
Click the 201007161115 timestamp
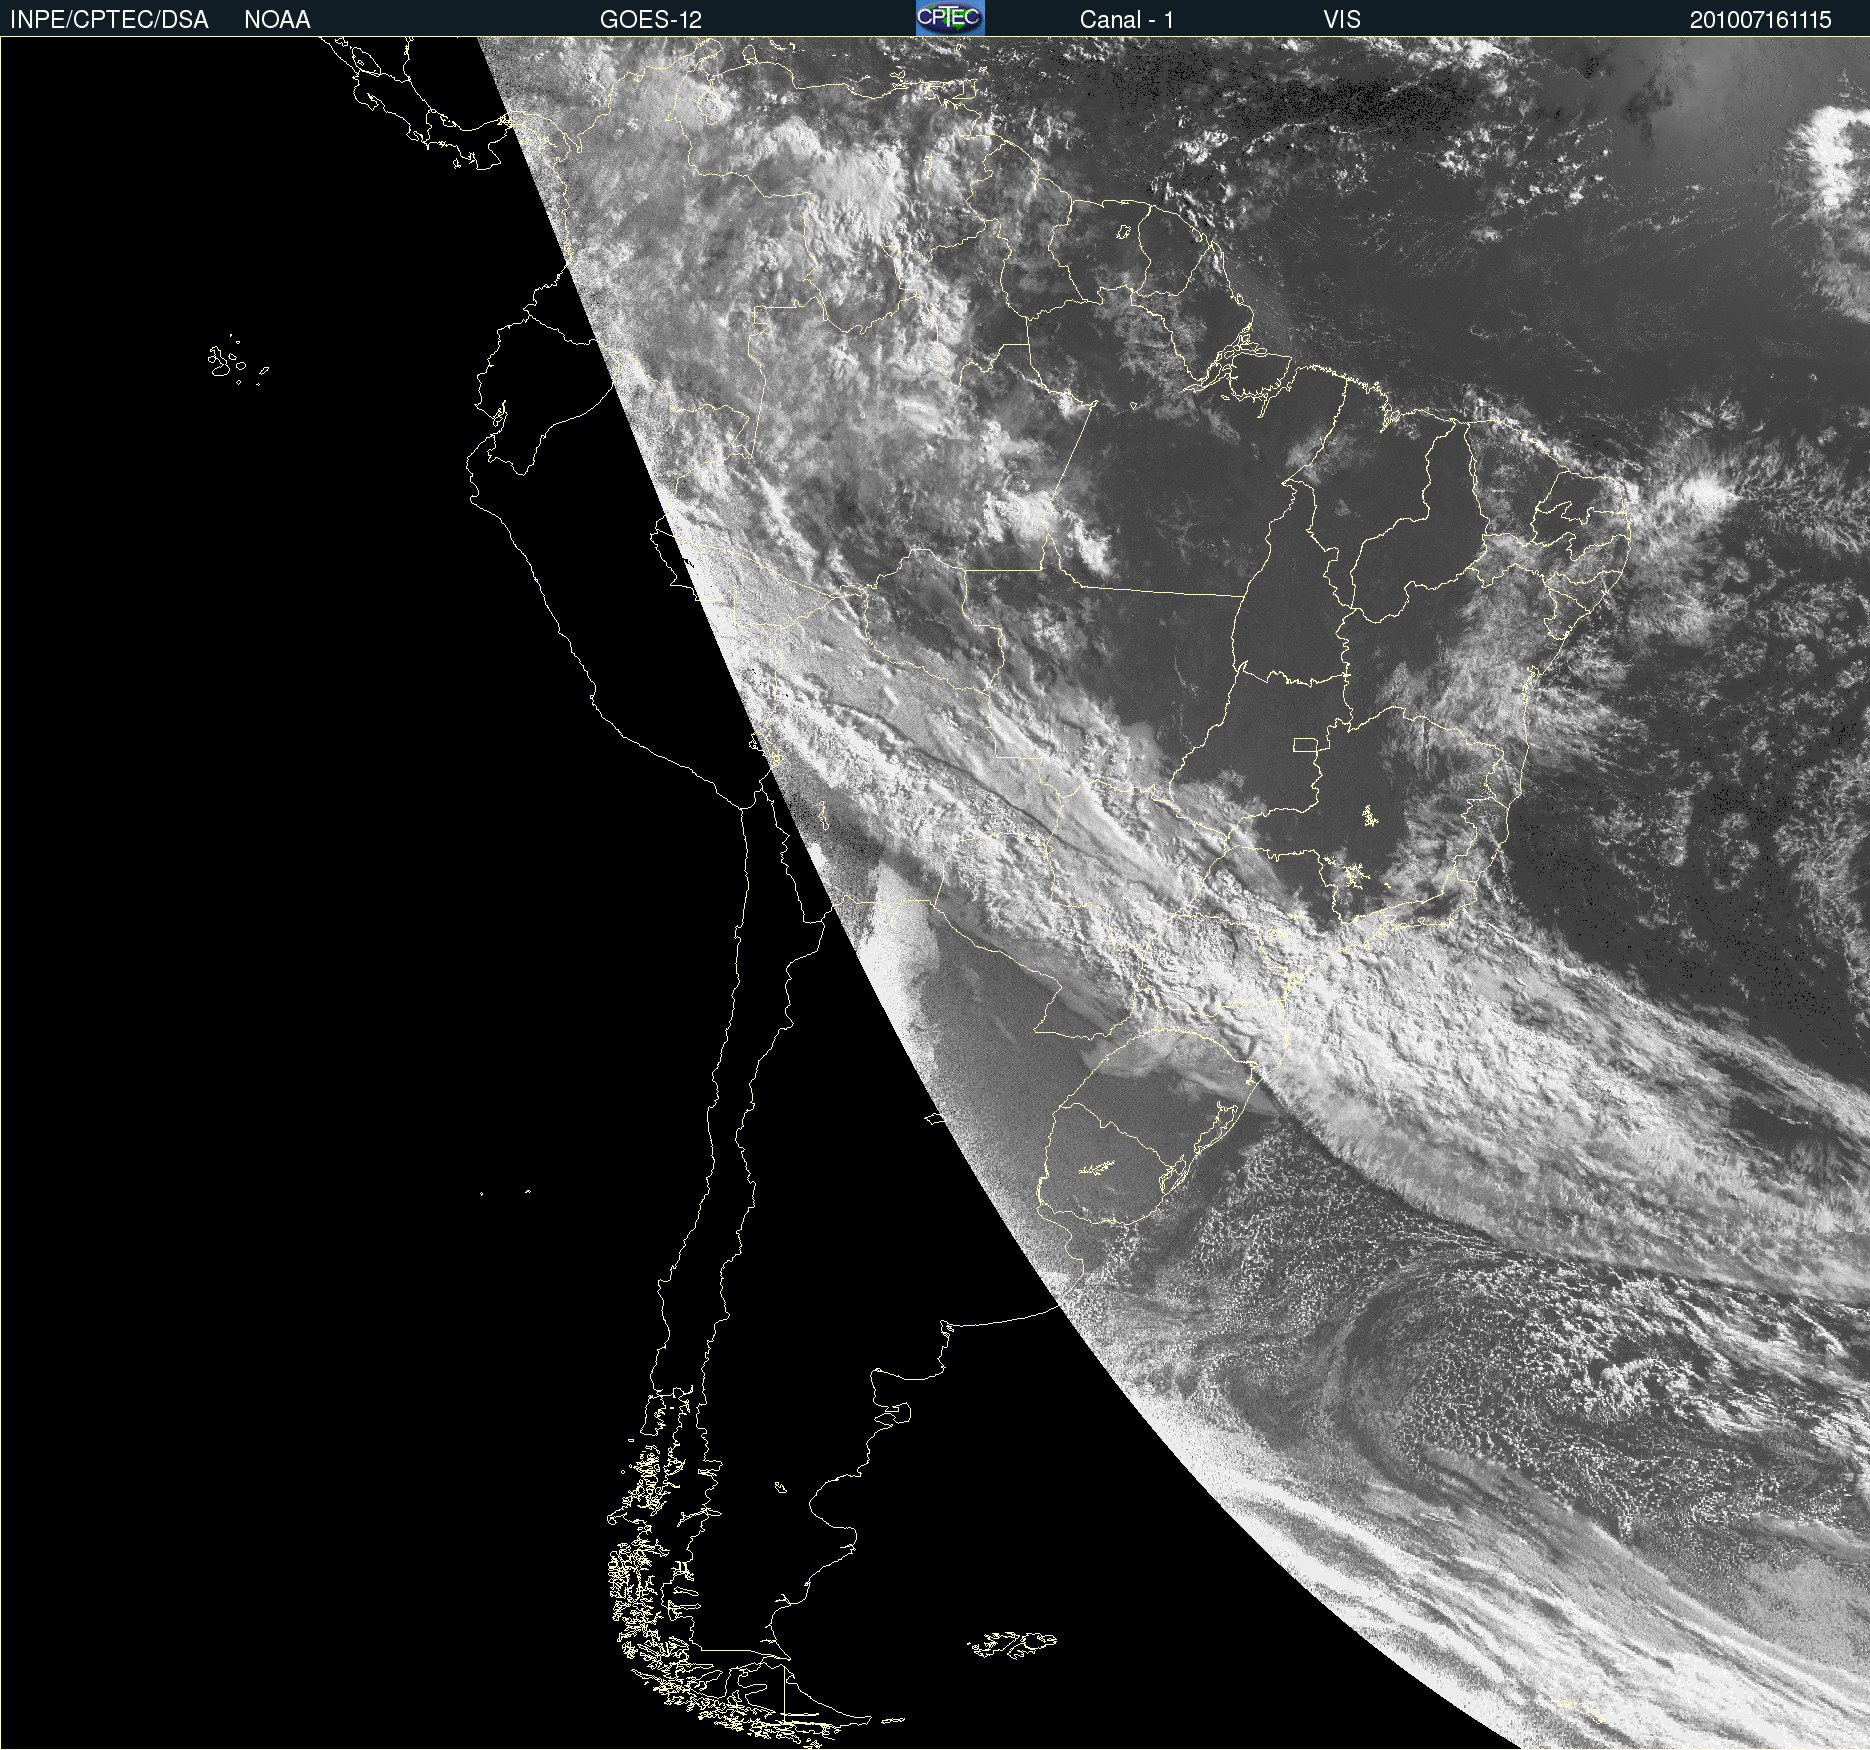pos(1761,20)
